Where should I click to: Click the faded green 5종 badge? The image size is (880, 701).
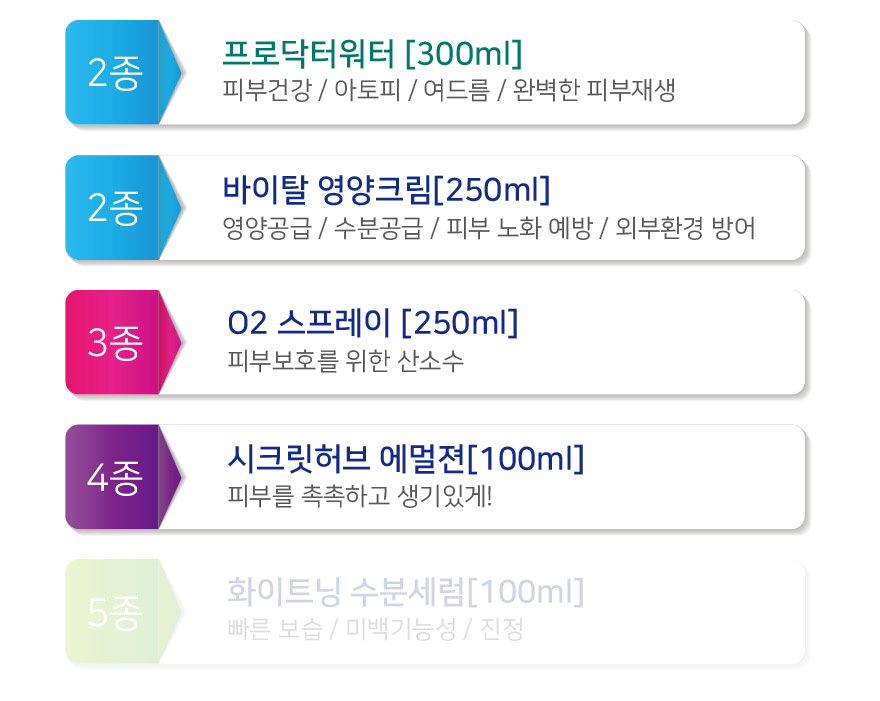click(x=122, y=612)
